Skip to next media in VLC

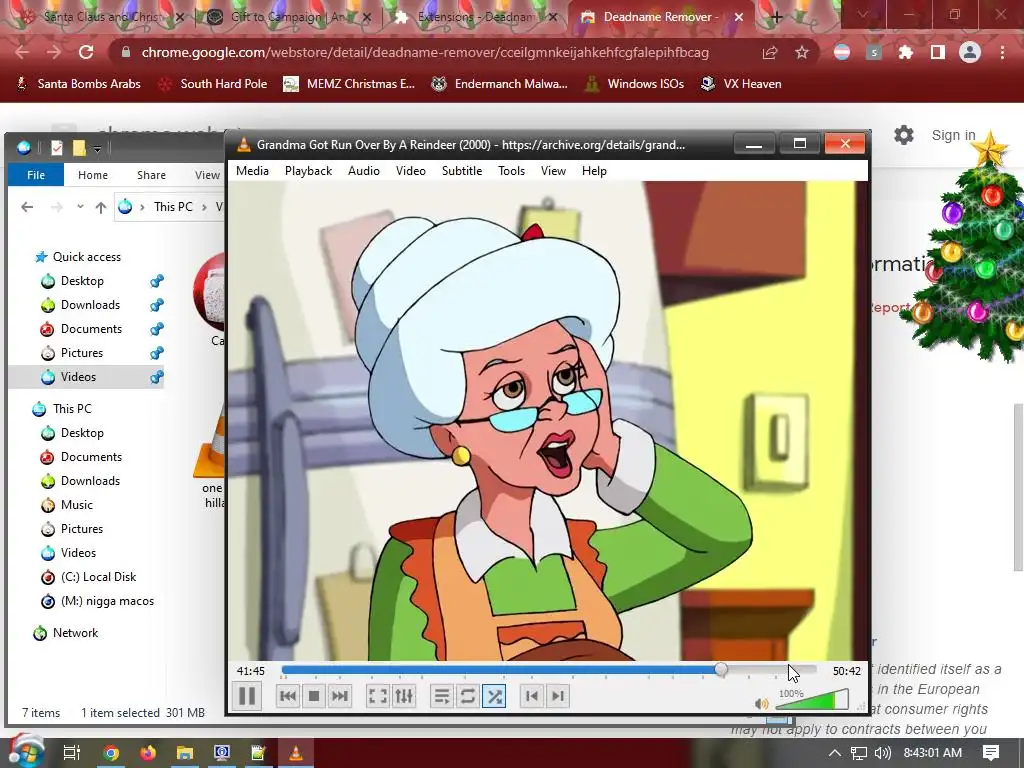pyautogui.click(x=340, y=696)
